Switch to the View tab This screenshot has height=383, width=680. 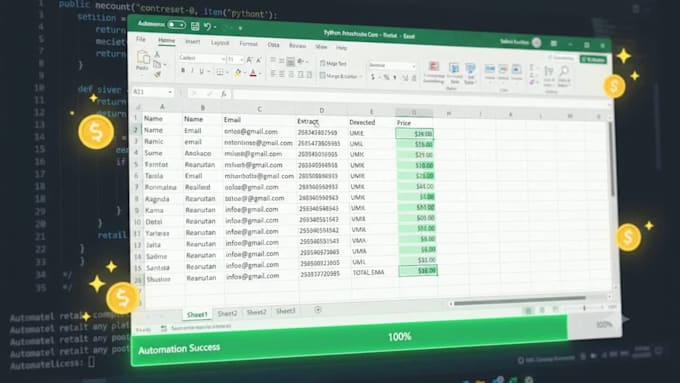(321, 46)
